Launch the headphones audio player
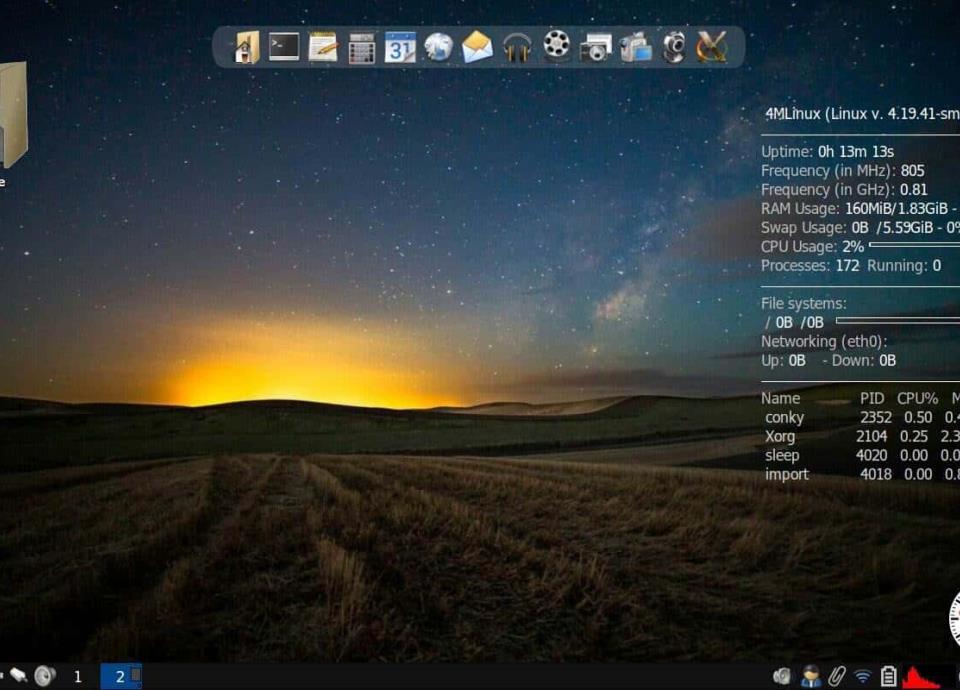The image size is (960, 690). 517,47
